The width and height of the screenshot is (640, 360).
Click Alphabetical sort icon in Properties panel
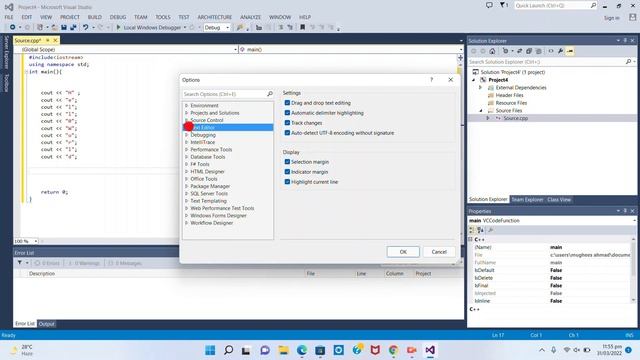(480, 230)
